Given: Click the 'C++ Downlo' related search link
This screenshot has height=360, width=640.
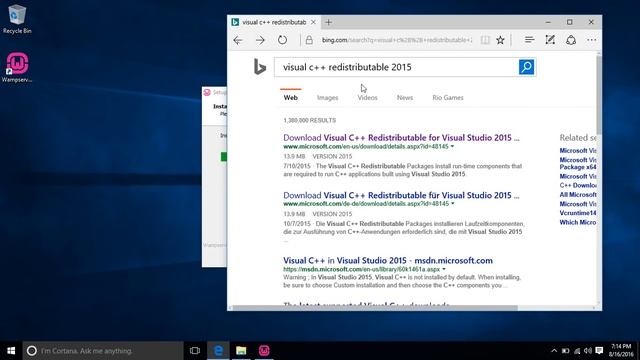Looking at the screenshot, I should coord(578,185).
